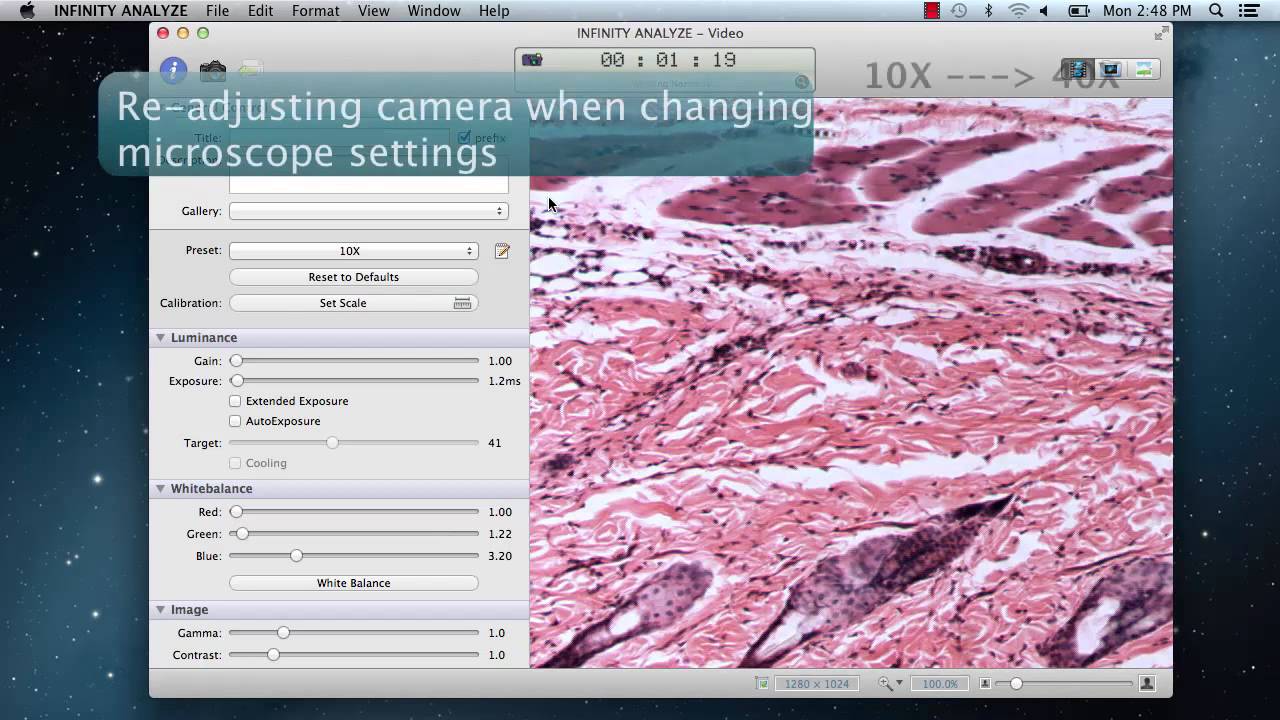Click Reset to Defaults button
Viewport: 1280px width, 720px height.
354,277
